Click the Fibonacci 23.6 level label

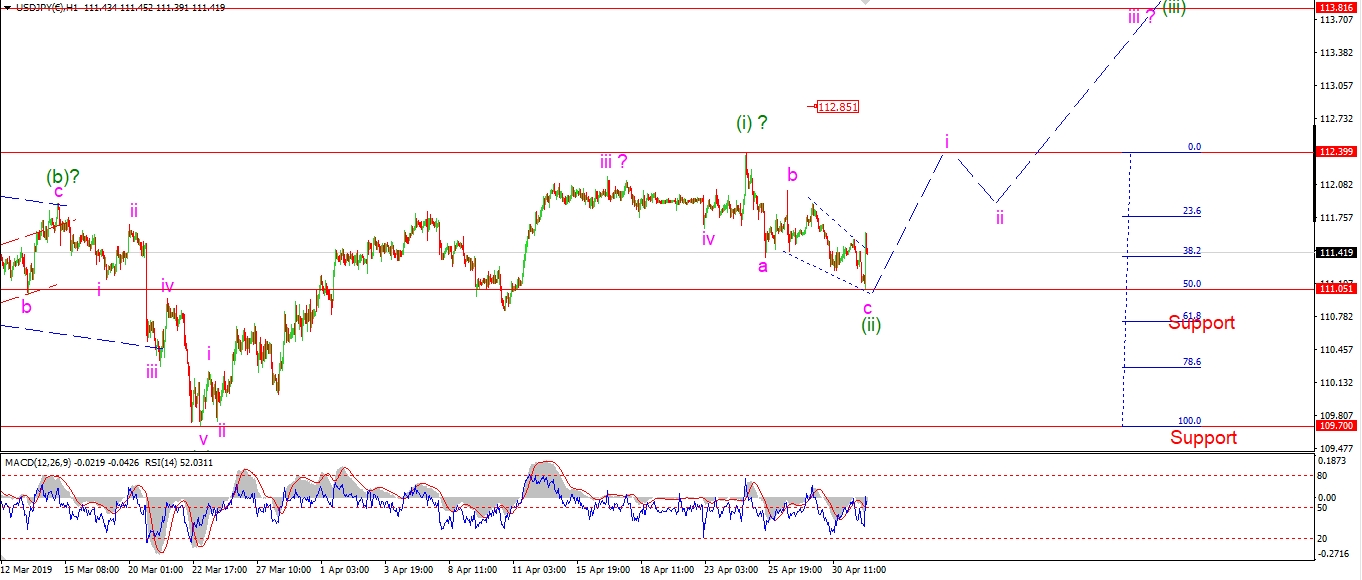pyautogui.click(x=1191, y=211)
